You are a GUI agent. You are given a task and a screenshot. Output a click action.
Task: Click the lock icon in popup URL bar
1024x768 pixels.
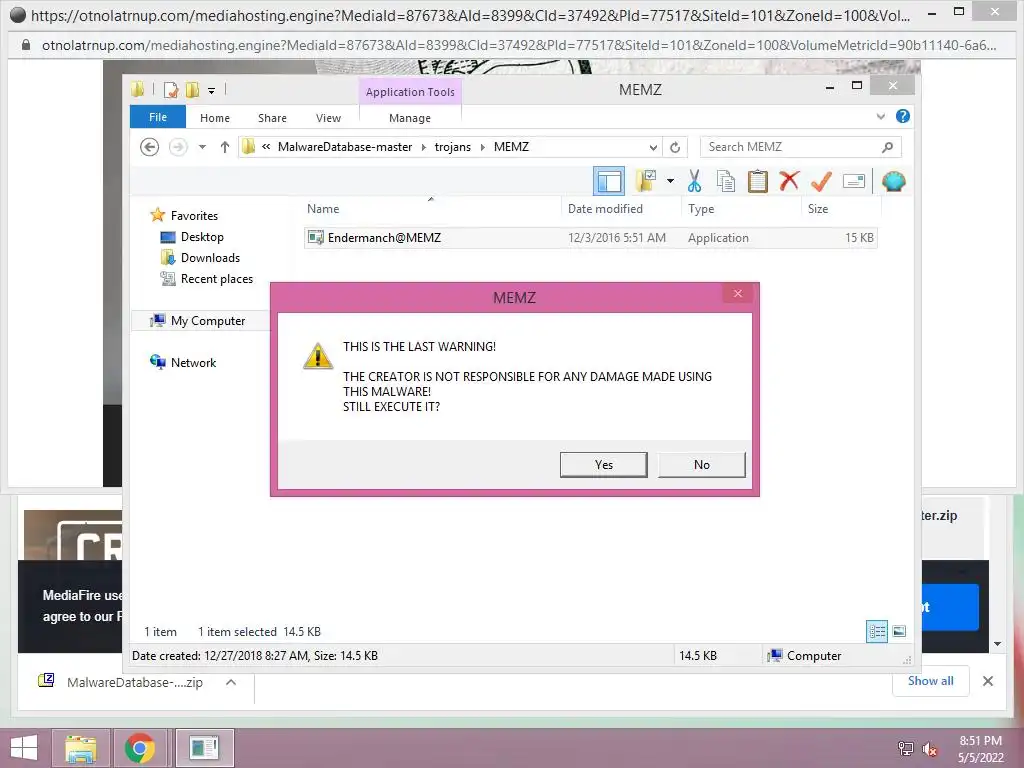[x=26, y=45]
